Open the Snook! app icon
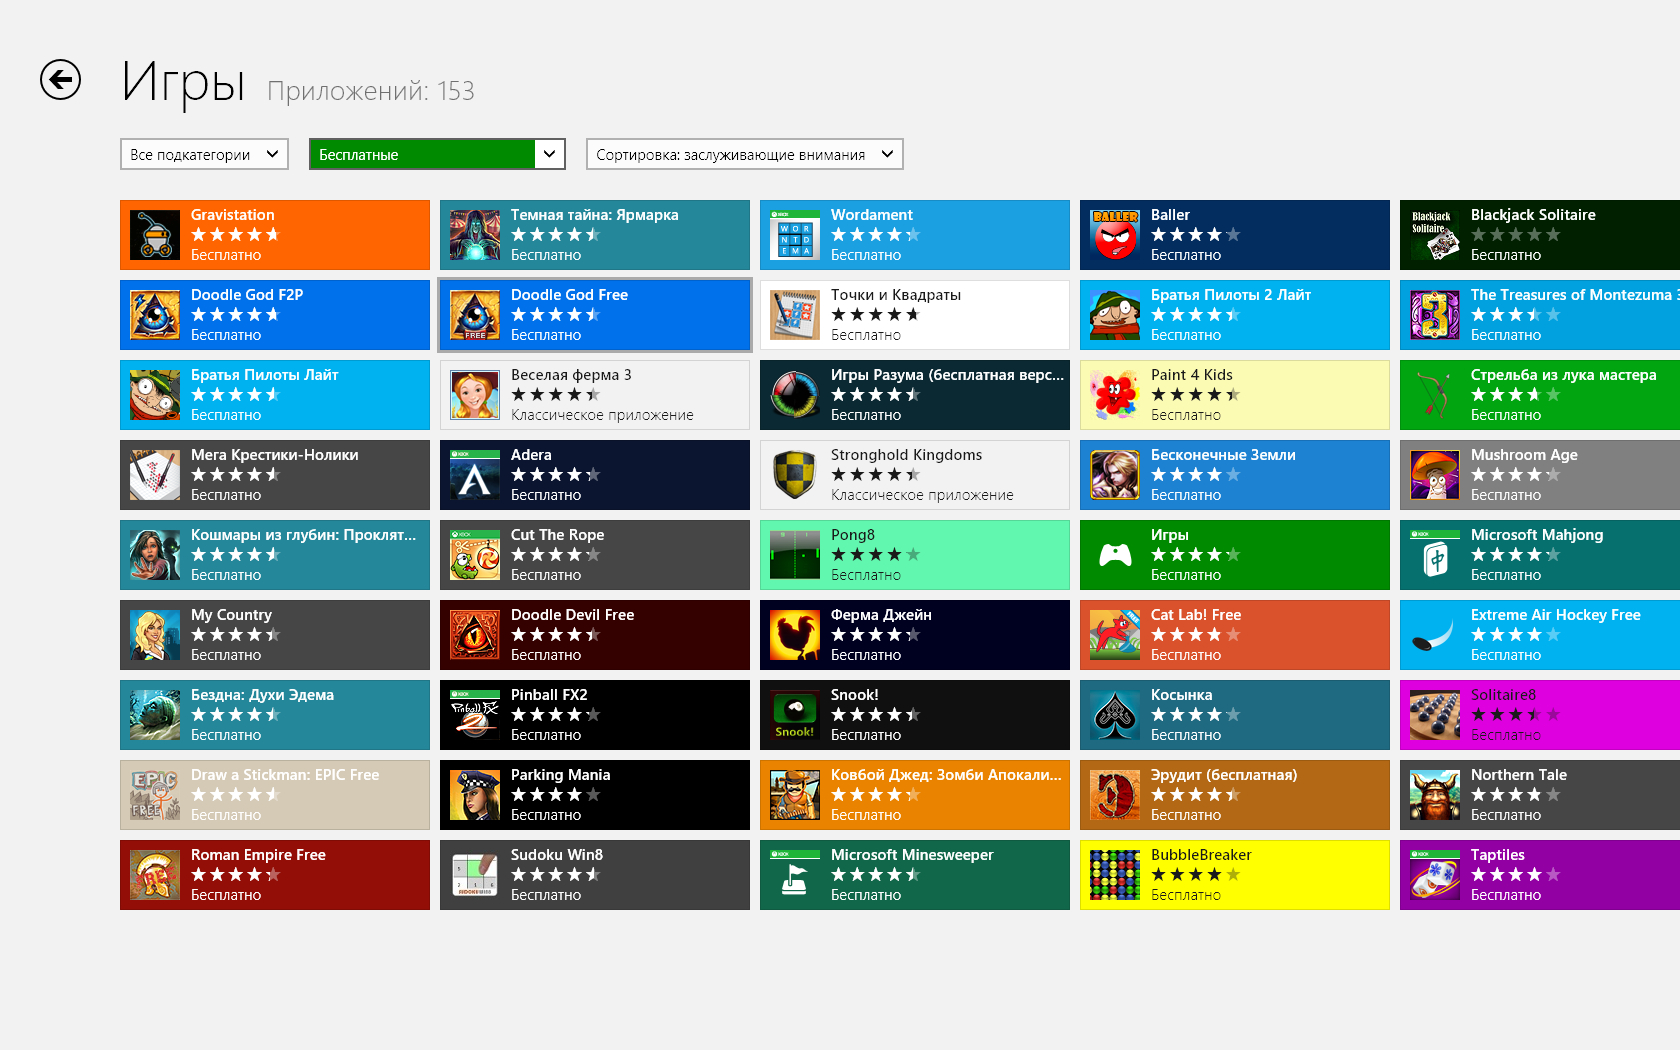The height and width of the screenshot is (1050, 1680). tap(795, 715)
